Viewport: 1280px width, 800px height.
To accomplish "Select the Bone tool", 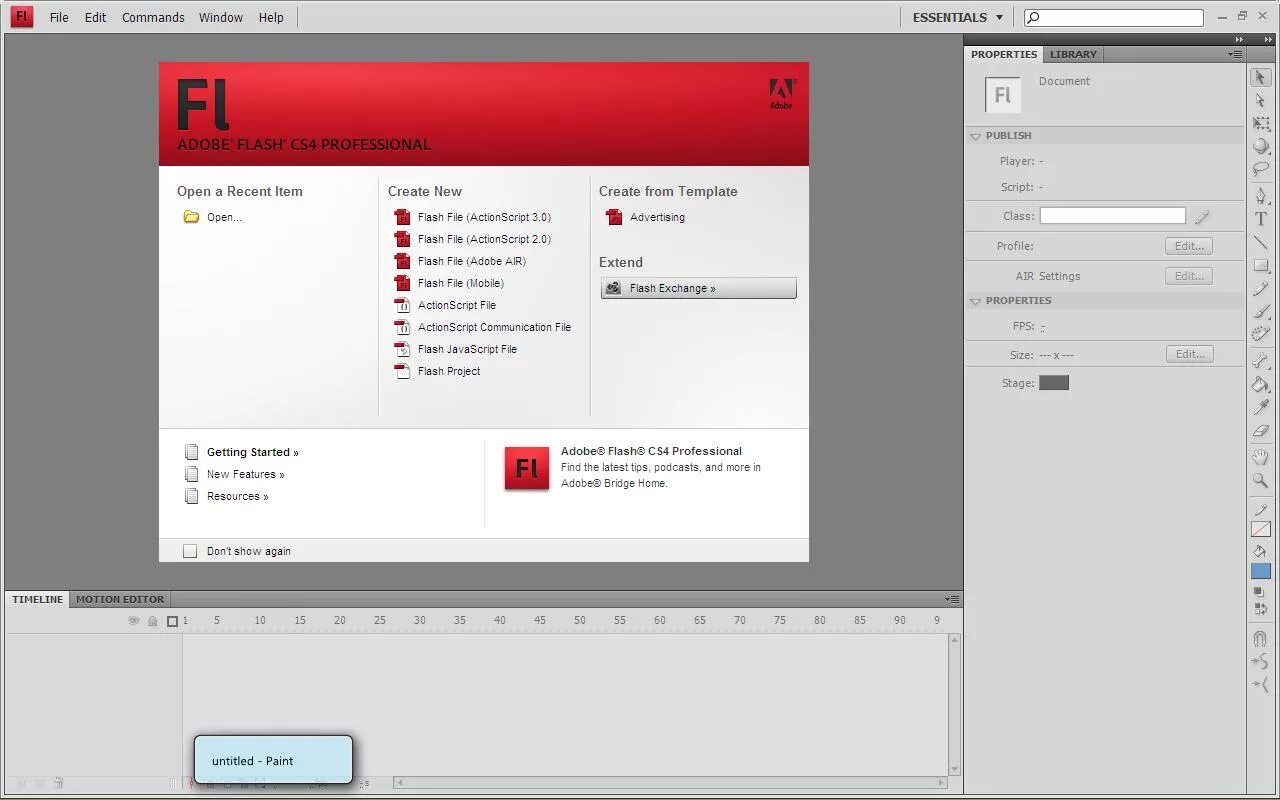I will pyautogui.click(x=1260, y=361).
